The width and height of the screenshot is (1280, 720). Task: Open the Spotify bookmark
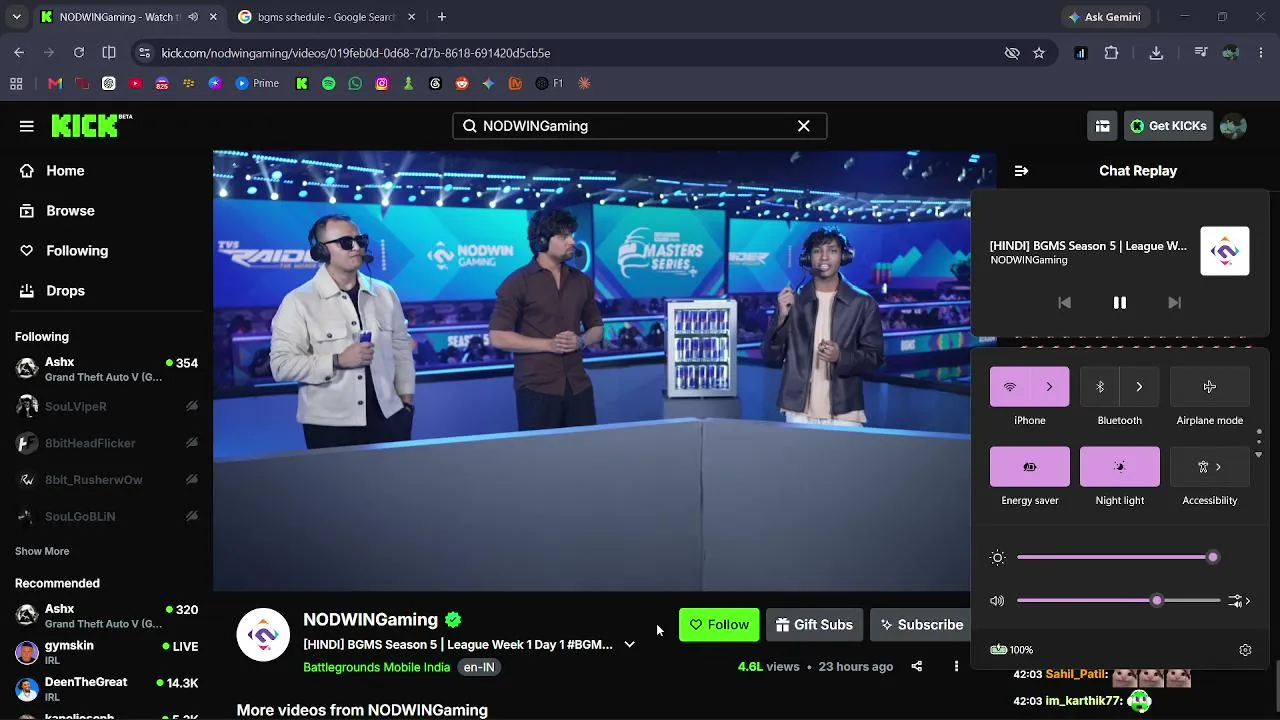pyautogui.click(x=328, y=84)
